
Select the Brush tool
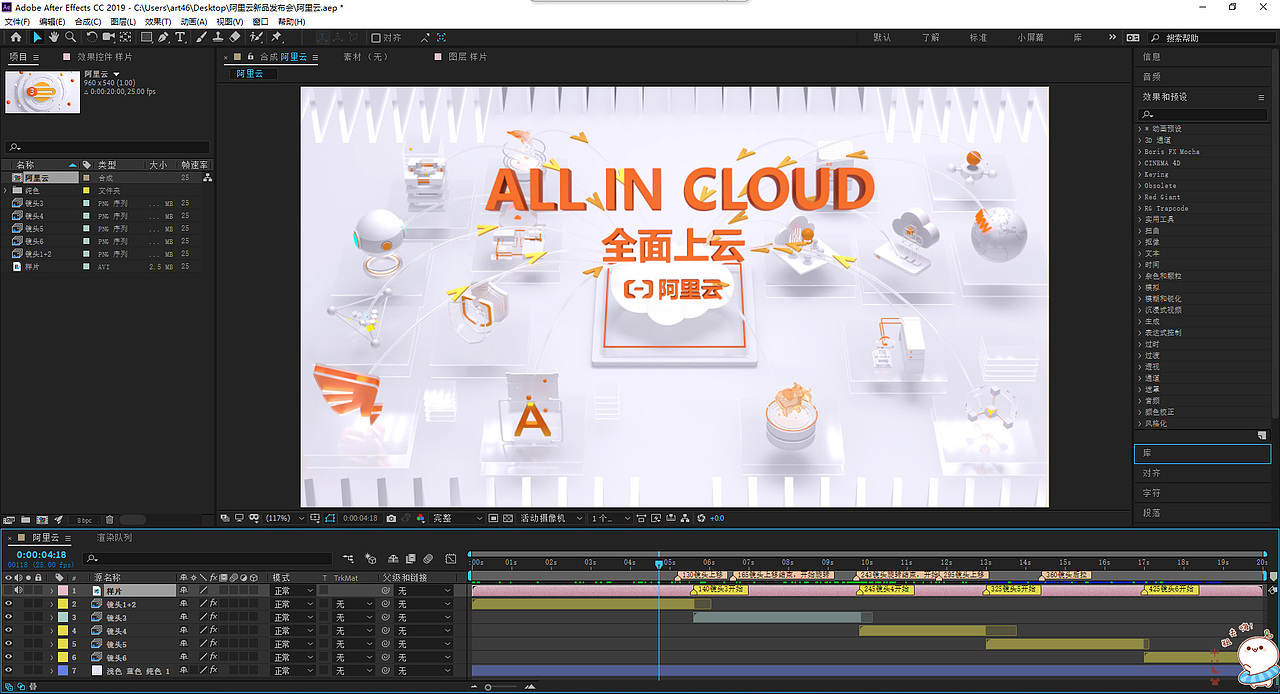pos(200,37)
